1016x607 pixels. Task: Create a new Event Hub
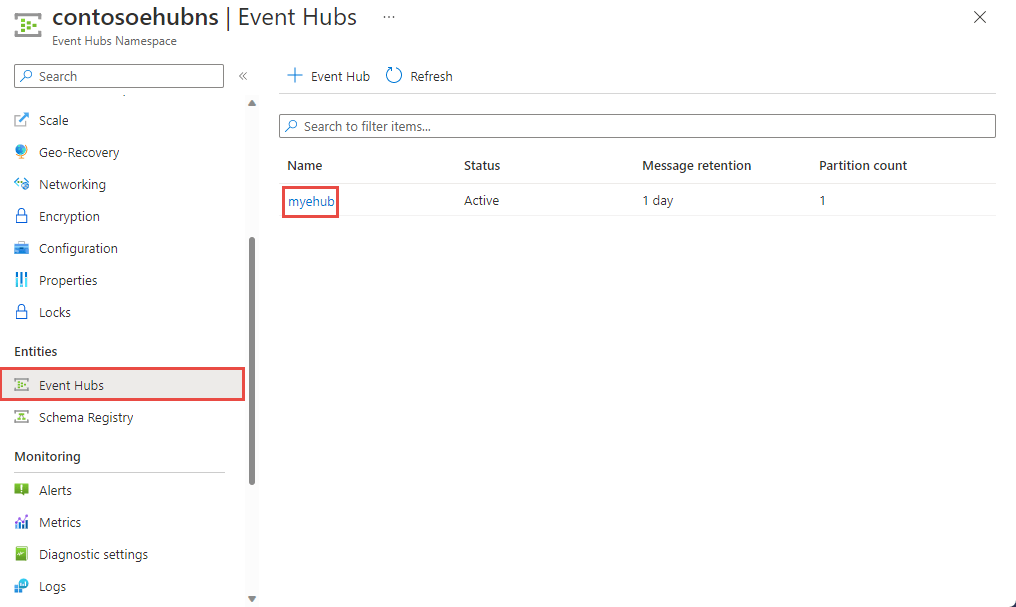pyautogui.click(x=327, y=75)
